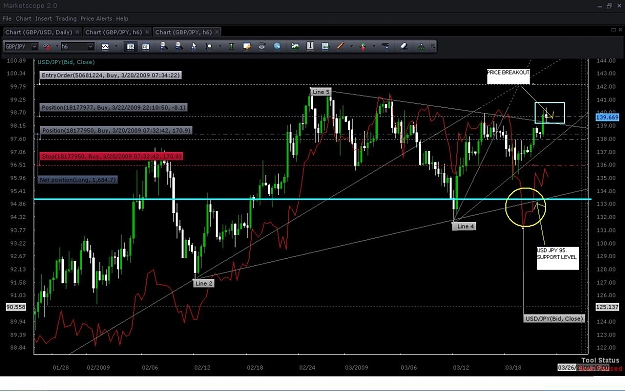Click the yellow note label icon
The image size is (625, 391).
[247, 46]
